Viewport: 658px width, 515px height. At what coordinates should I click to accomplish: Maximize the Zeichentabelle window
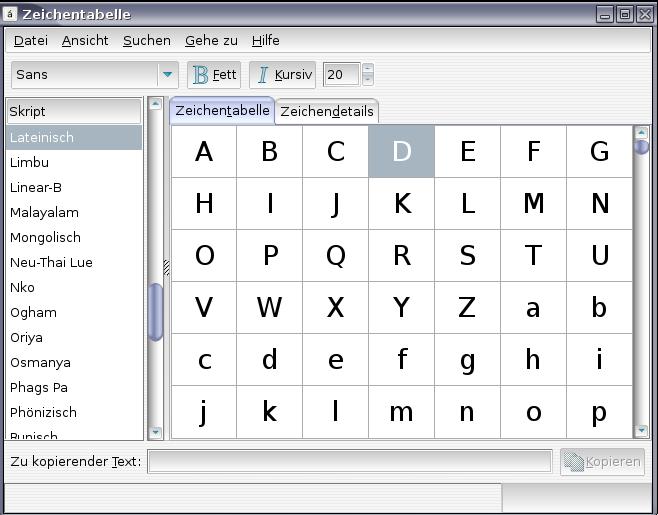(x=625, y=14)
